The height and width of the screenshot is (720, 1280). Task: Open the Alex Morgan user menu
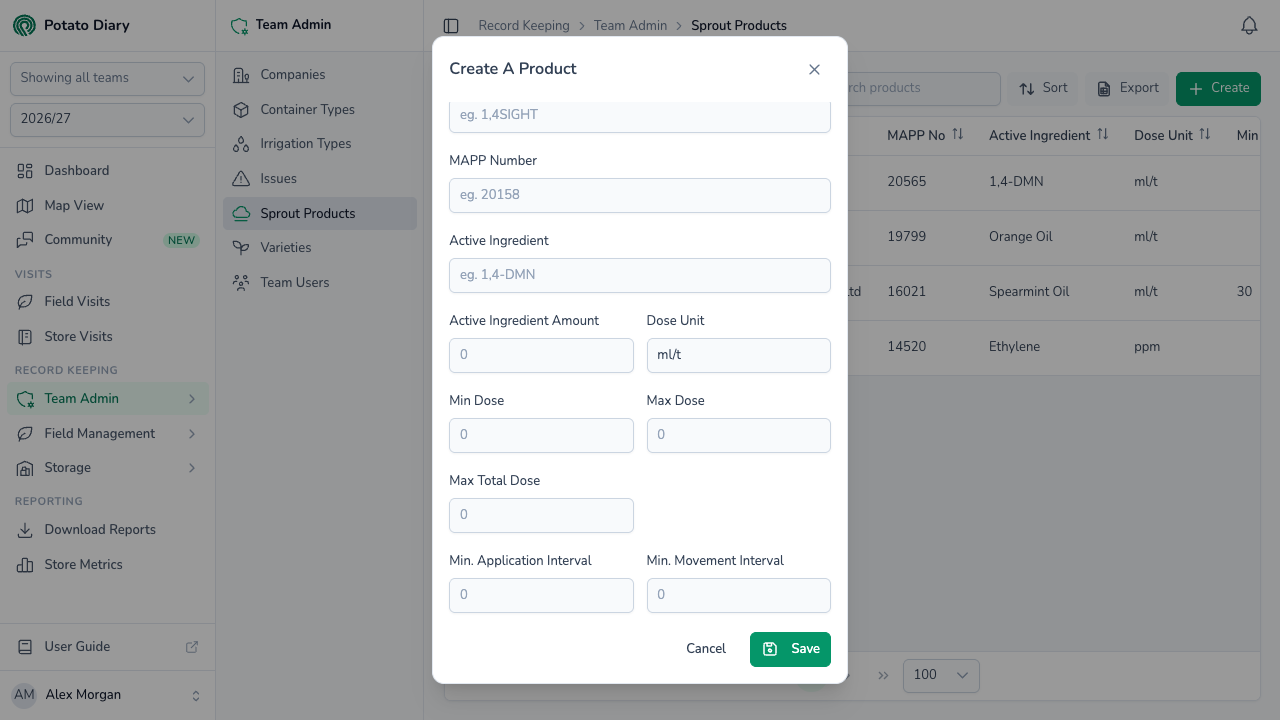click(108, 695)
